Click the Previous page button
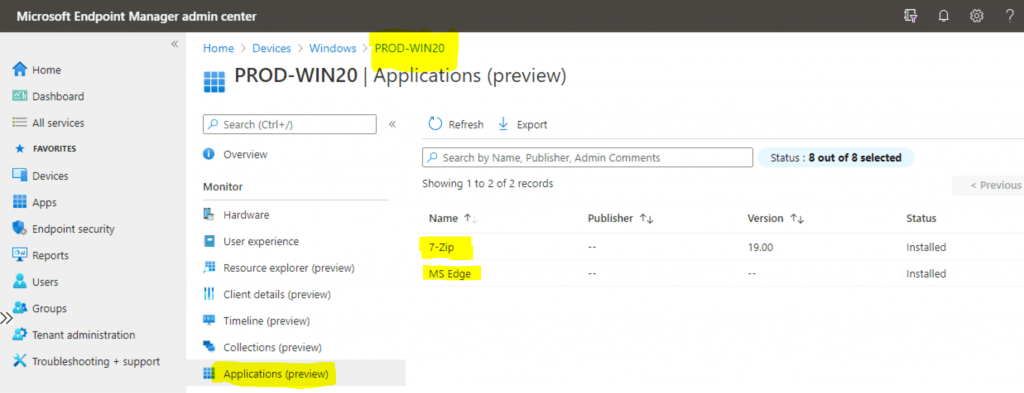Image resolution: width=1024 pixels, height=393 pixels. click(988, 185)
